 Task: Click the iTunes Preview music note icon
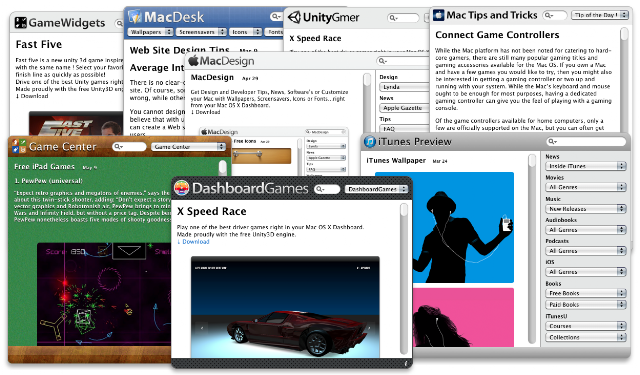click(x=370, y=141)
